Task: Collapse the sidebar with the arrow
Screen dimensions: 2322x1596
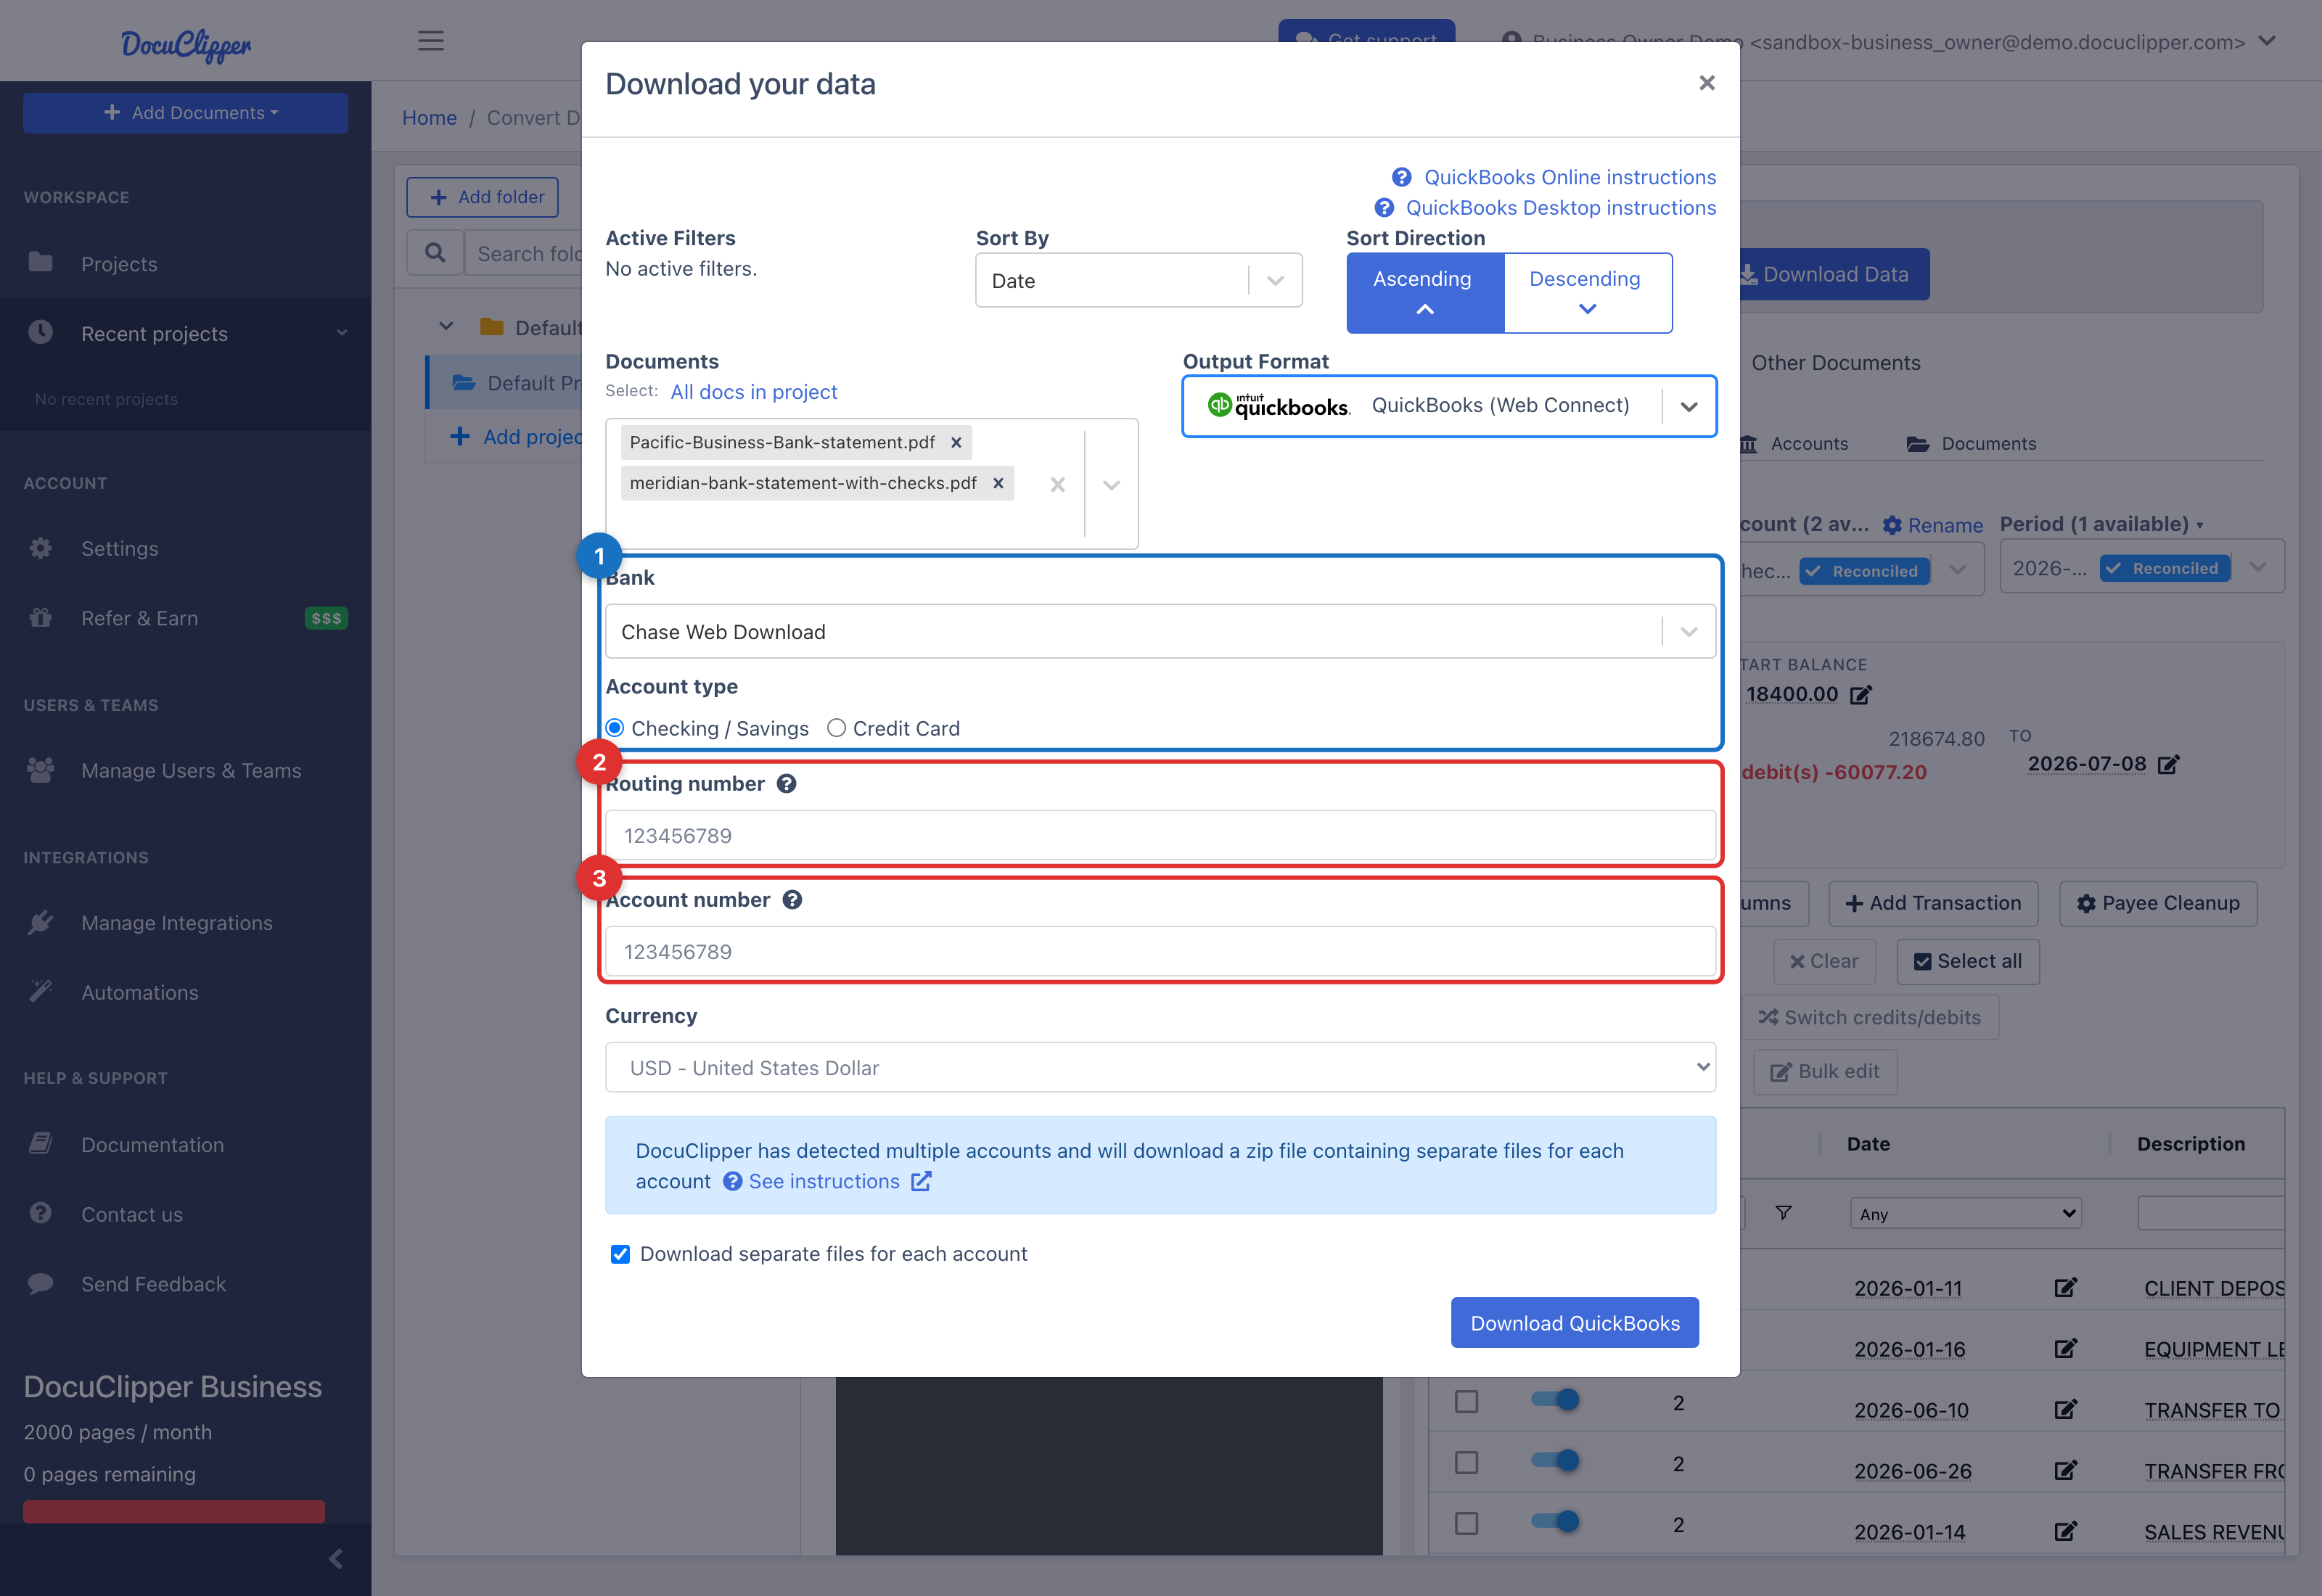Action: click(x=336, y=1558)
